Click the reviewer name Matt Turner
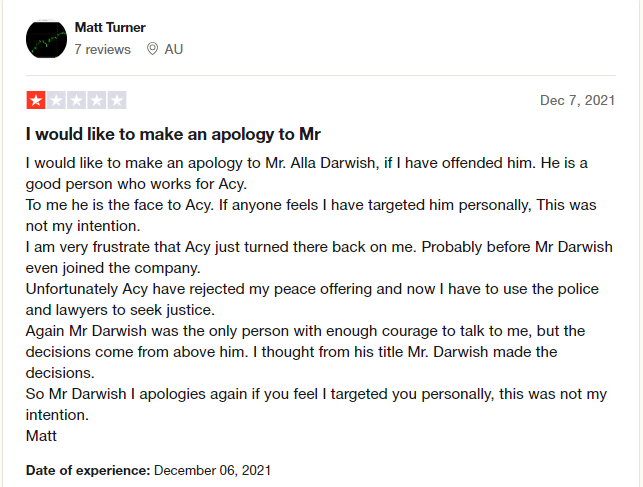Screen dimensions: 643x487 click(110, 27)
